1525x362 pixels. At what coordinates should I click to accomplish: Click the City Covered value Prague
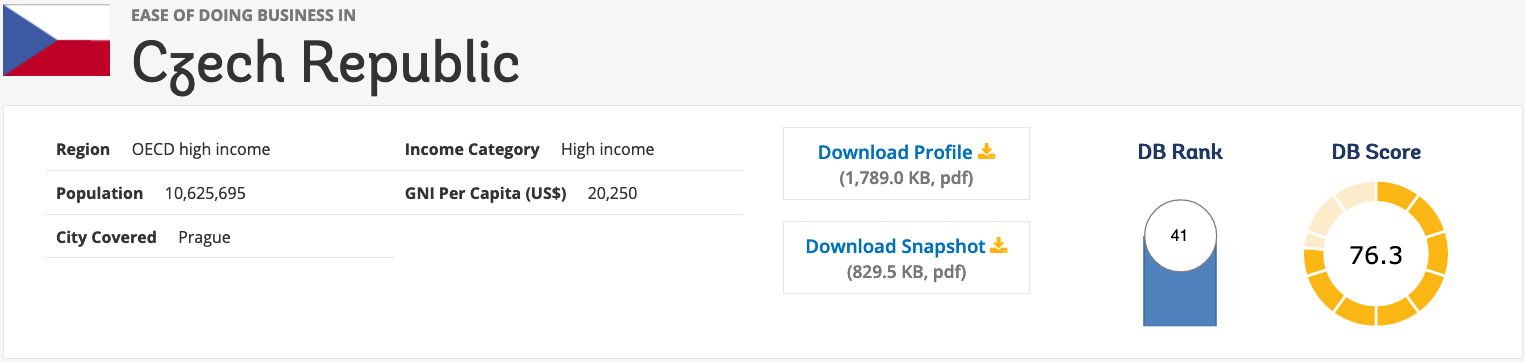coord(204,238)
